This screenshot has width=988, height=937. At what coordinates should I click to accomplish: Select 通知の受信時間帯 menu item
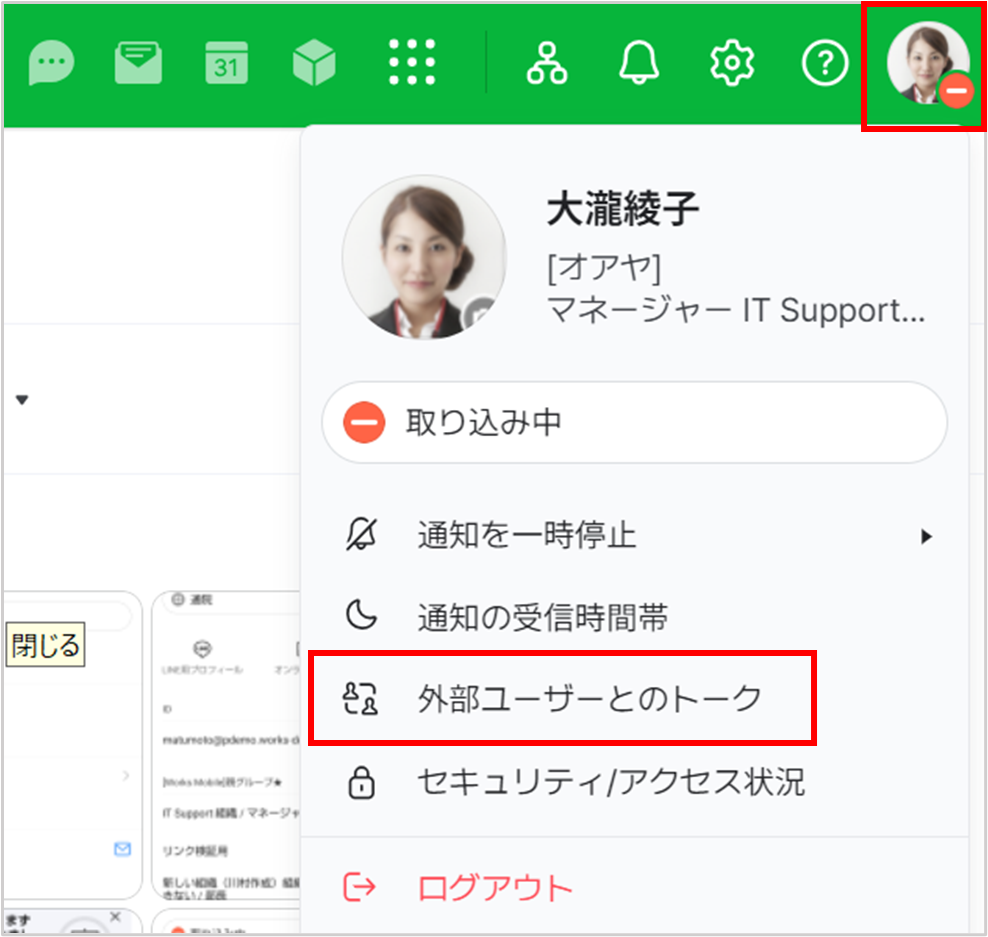(x=542, y=618)
